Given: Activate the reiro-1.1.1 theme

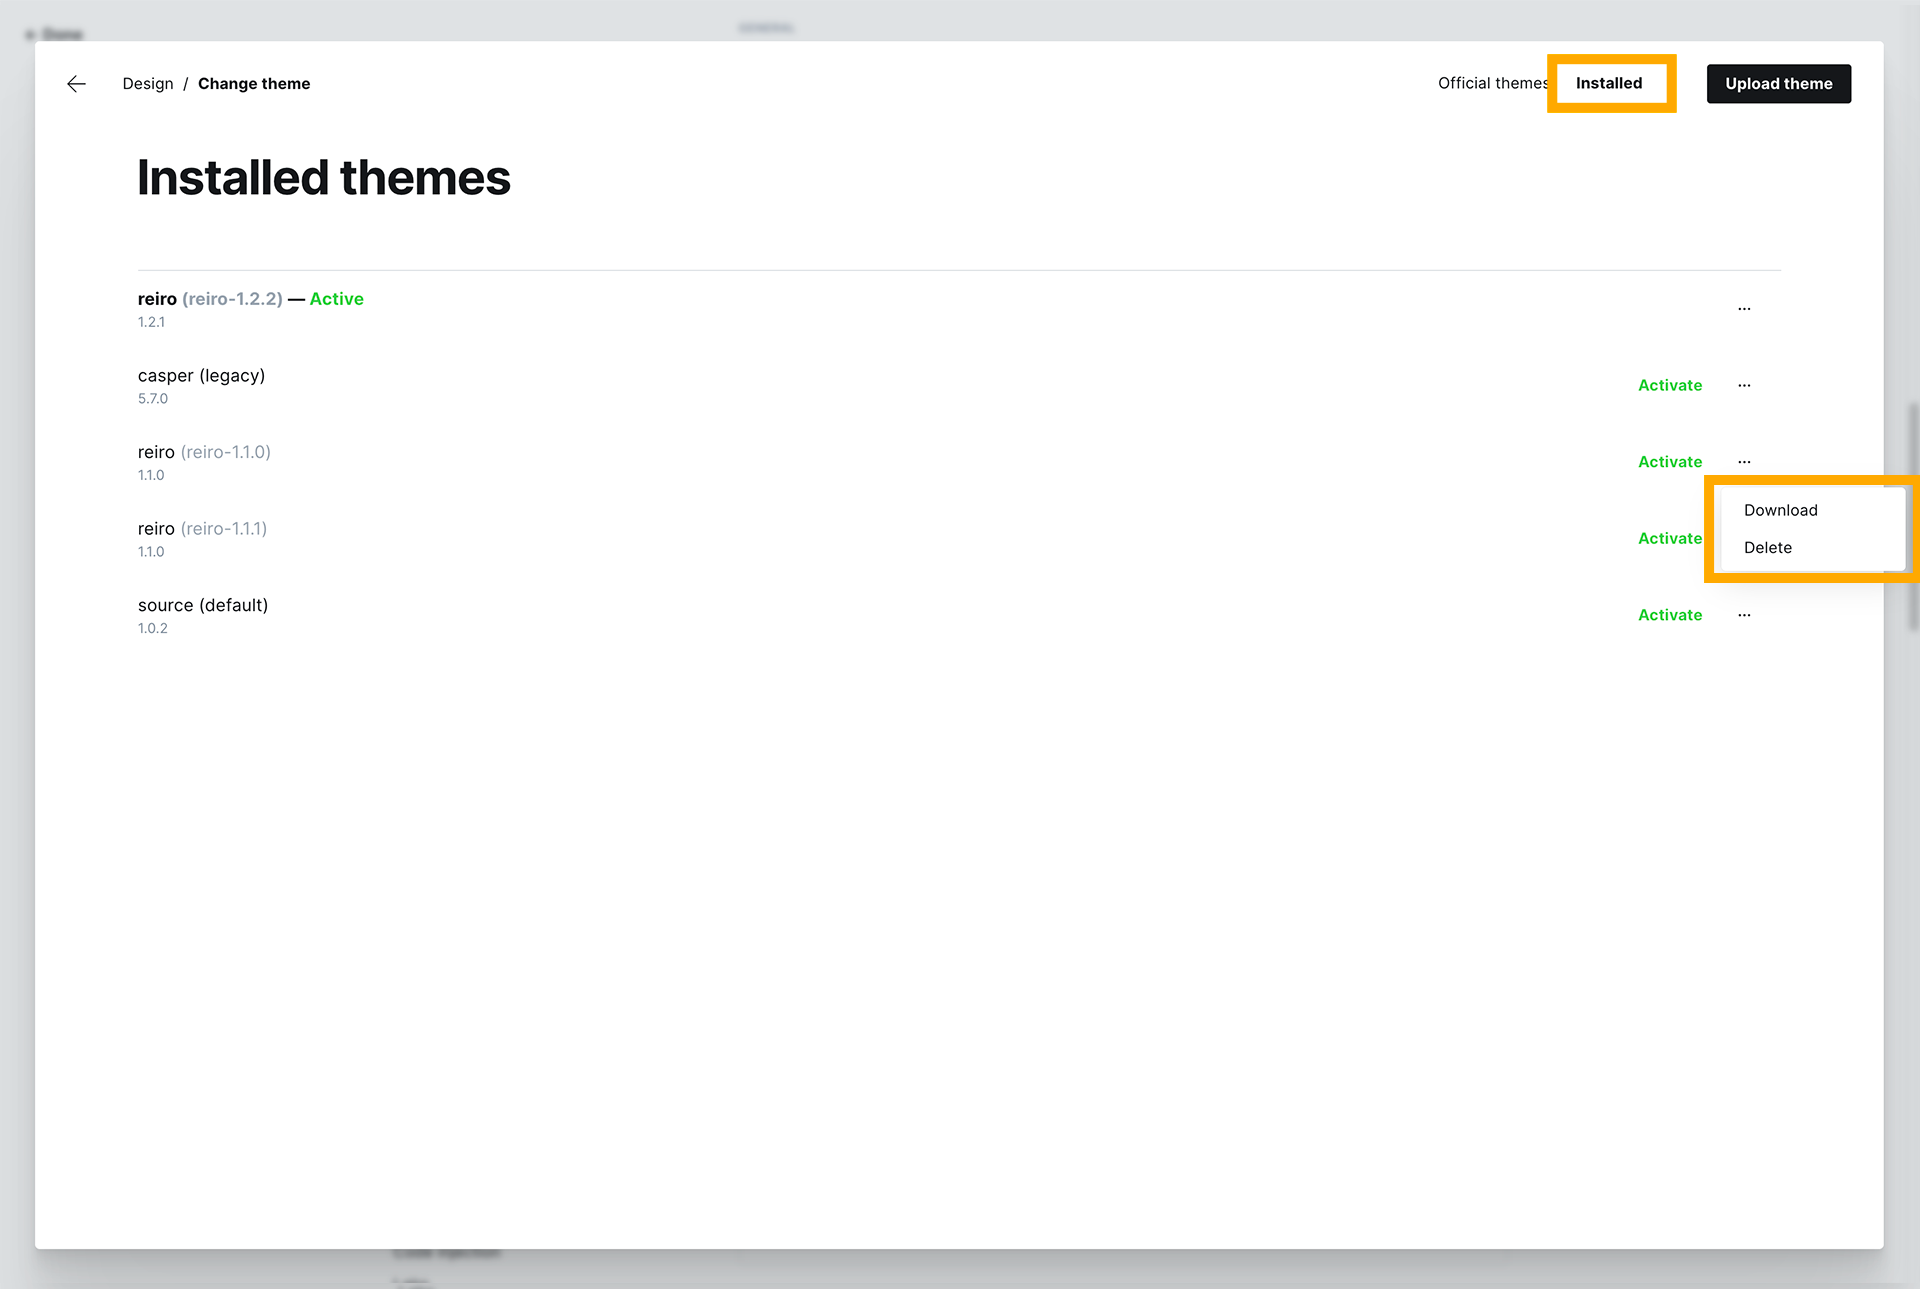Looking at the screenshot, I should point(1669,539).
